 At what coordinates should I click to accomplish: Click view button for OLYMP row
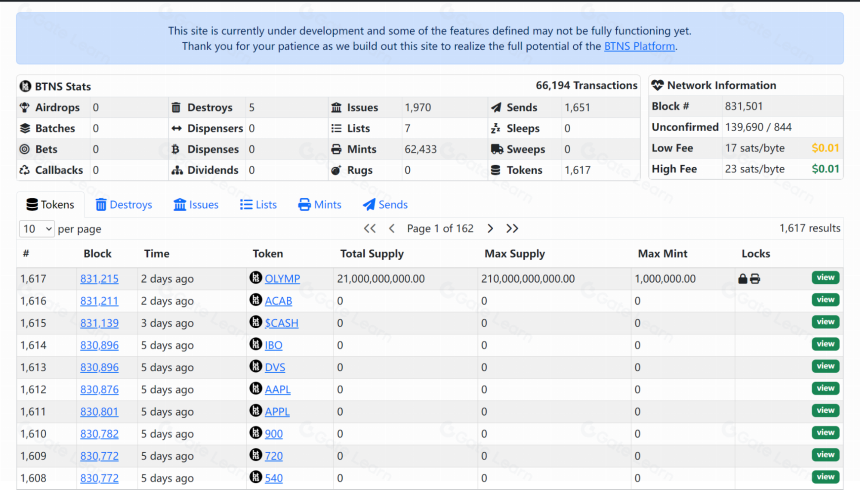pos(825,278)
